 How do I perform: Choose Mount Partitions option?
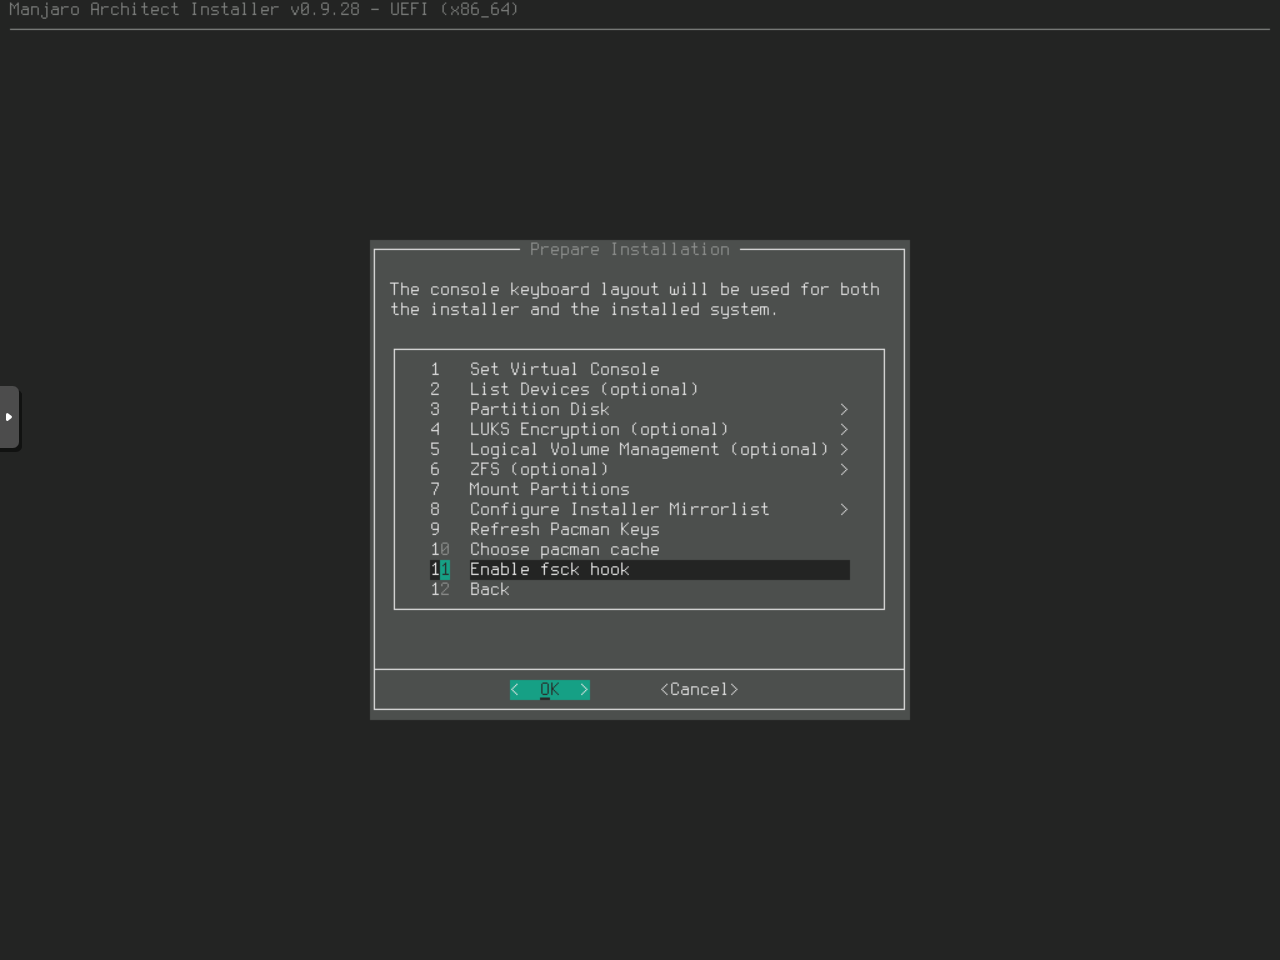[x=549, y=489]
